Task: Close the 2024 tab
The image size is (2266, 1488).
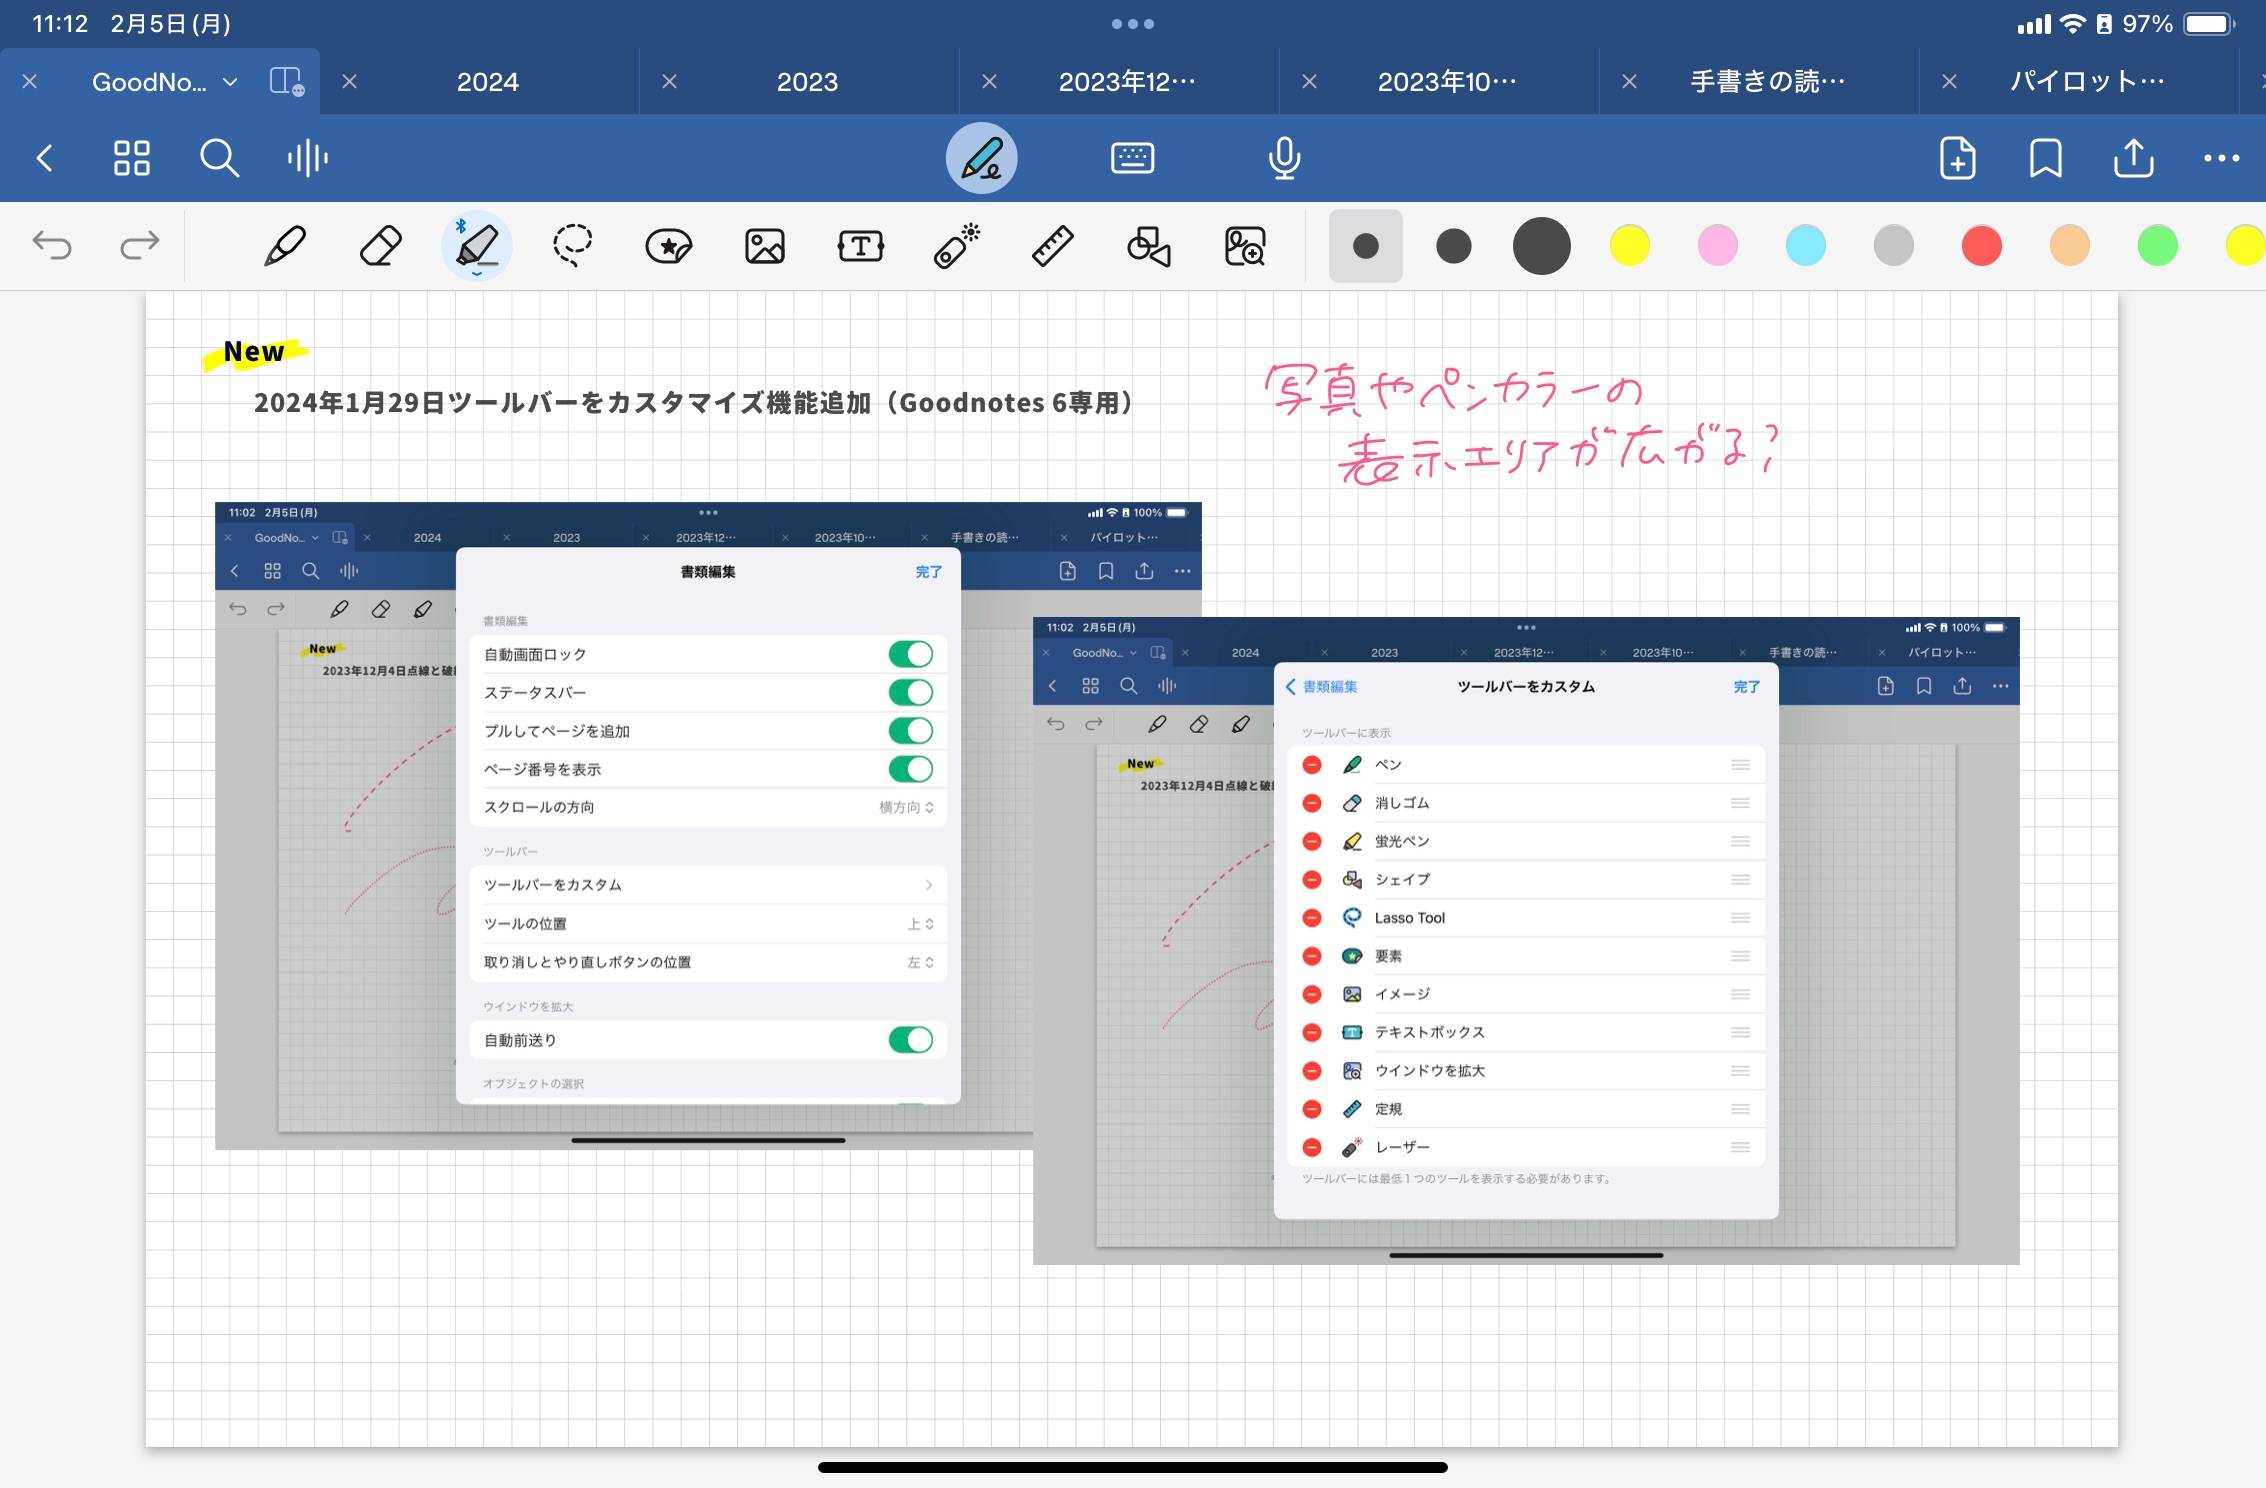Action: click(x=349, y=82)
